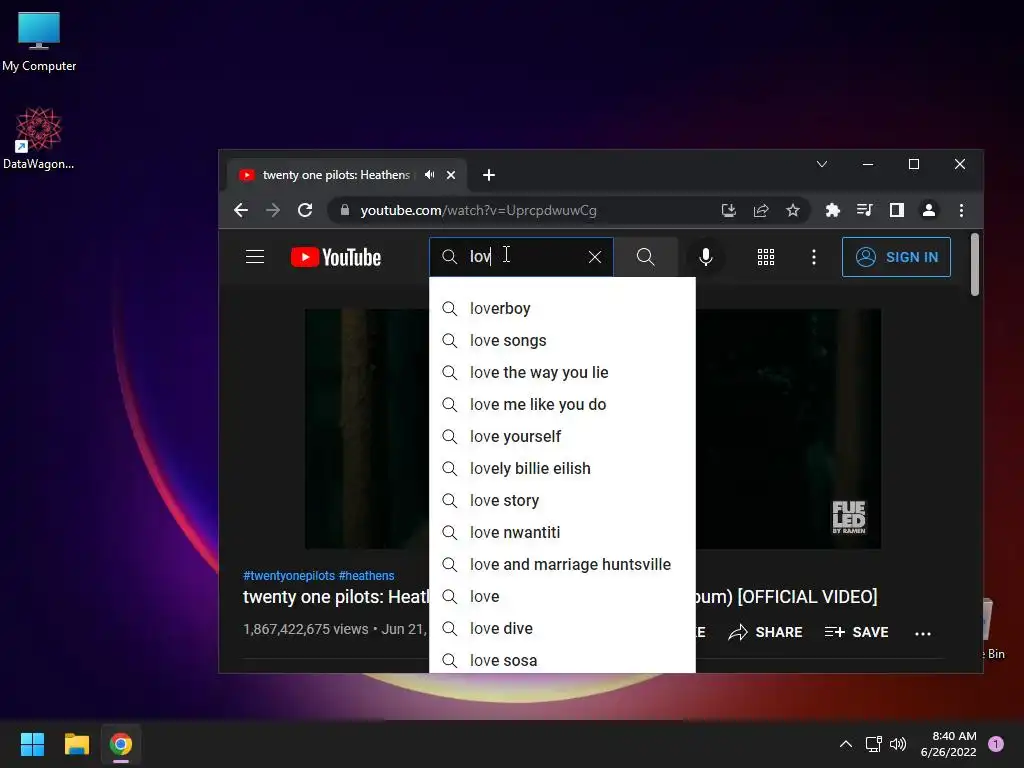Viewport: 1024px width, 768px height.
Task: Click the YouTube page vertical scrollbar
Action: (974, 265)
